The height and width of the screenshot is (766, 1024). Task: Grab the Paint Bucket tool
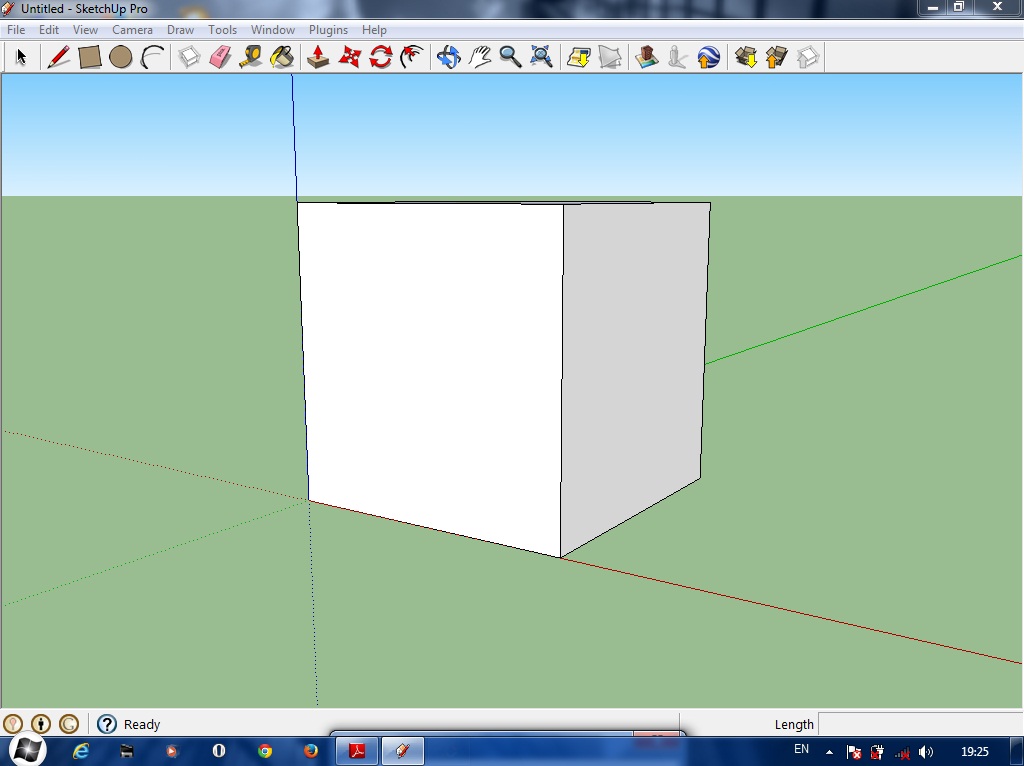click(x=282, y=57)
